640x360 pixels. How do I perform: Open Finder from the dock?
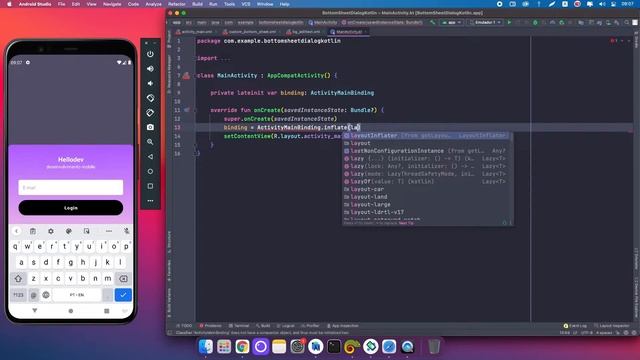pos(205,347)
